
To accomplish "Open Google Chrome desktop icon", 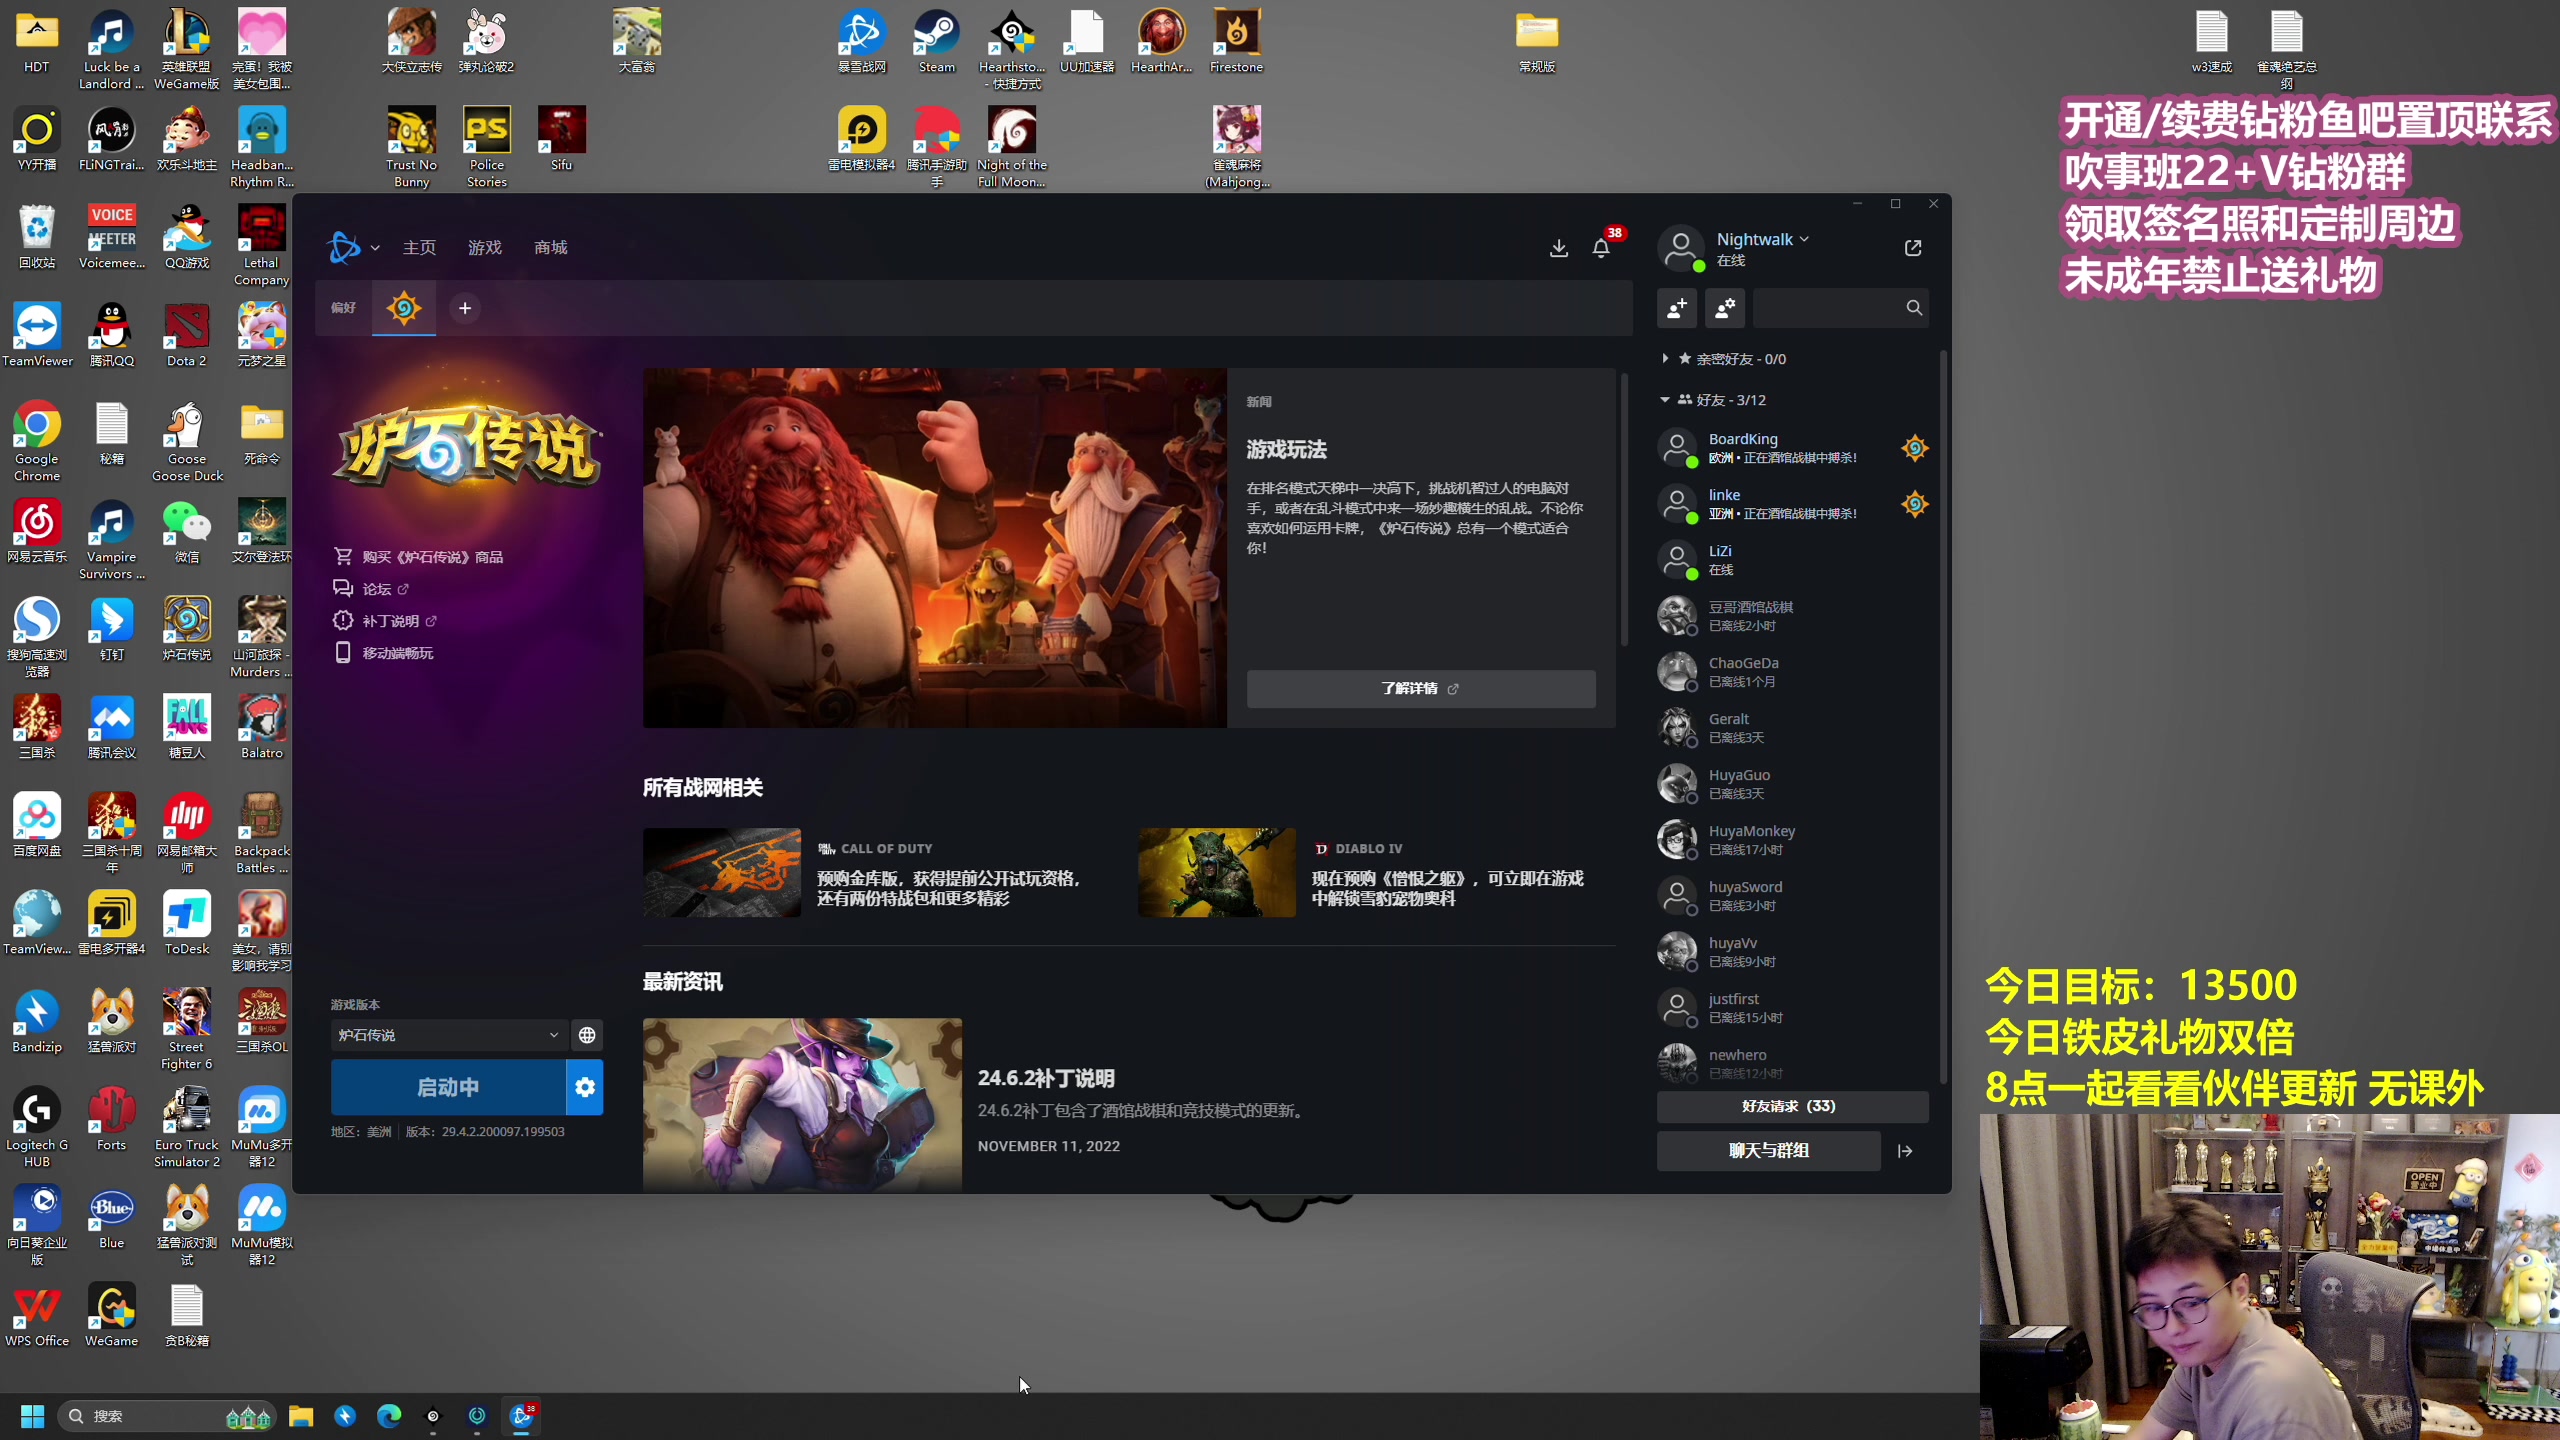I will click(x=37, y=441).
